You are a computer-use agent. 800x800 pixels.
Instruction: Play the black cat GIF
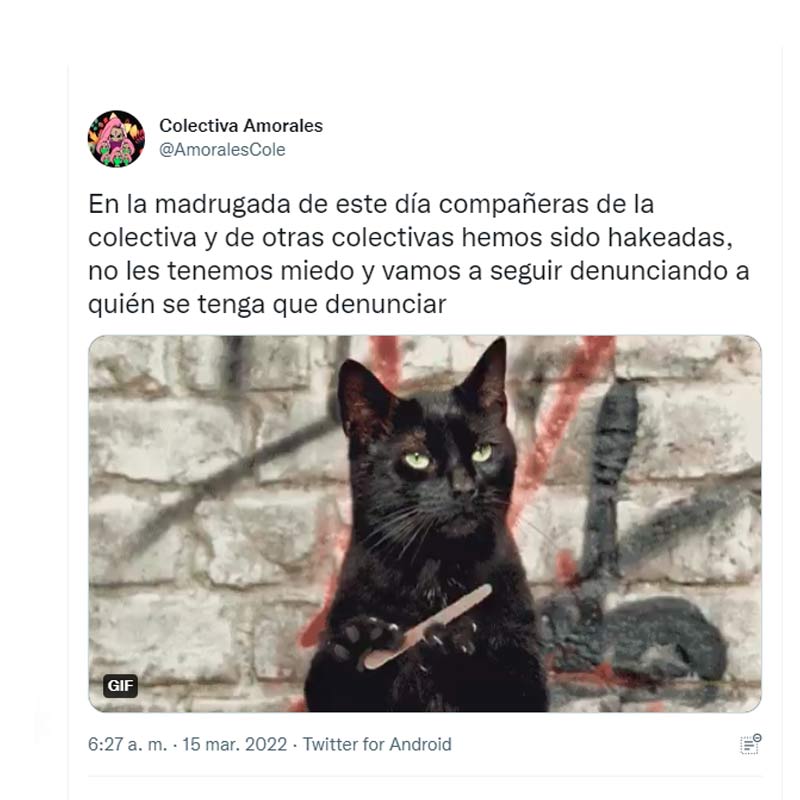(x=424, y=523)
